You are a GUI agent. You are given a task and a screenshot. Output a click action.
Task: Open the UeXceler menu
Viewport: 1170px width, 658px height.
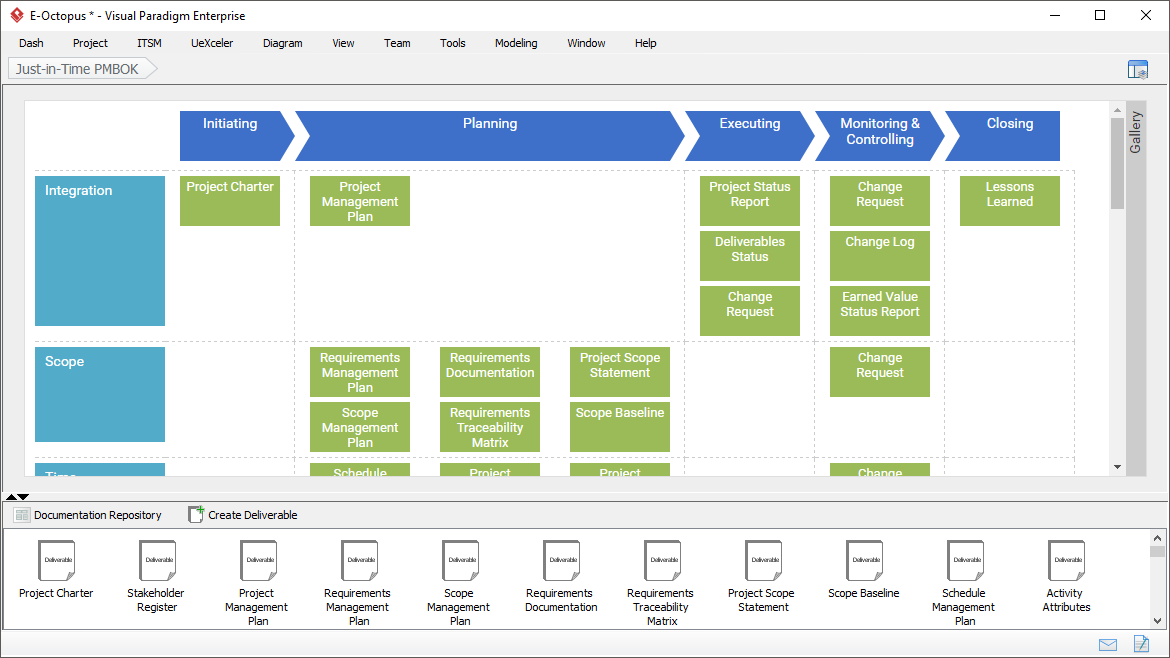[x=212, y=43]
